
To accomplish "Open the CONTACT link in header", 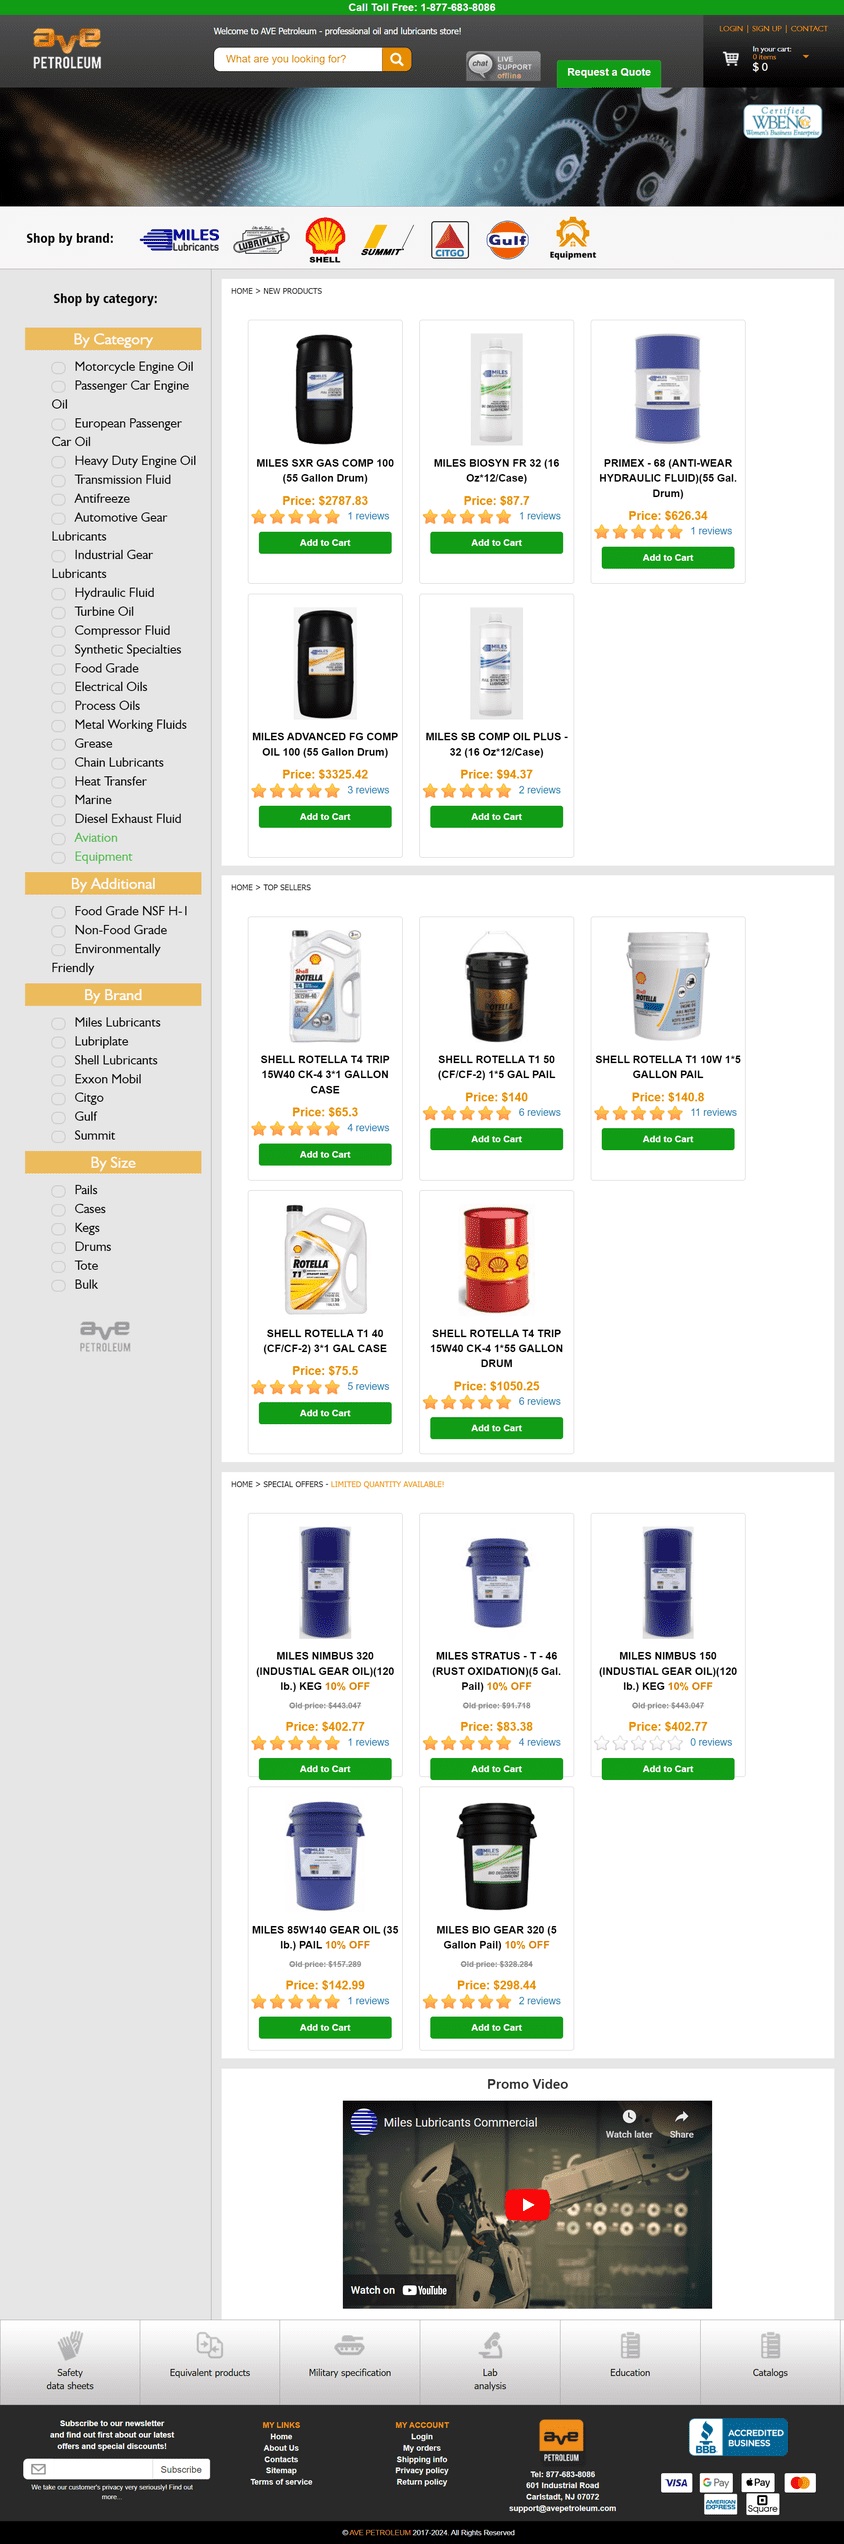I will click(x=809, y=29).
